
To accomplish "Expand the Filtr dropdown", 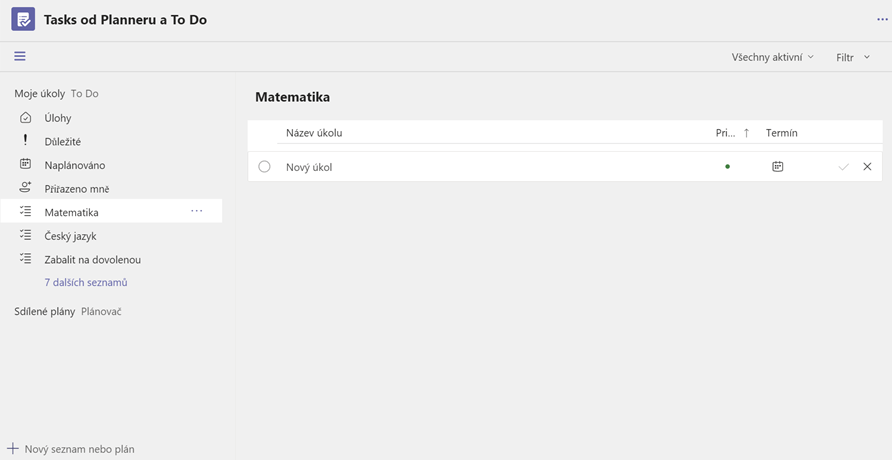I will pyautogui.click(x=853, y=57).
